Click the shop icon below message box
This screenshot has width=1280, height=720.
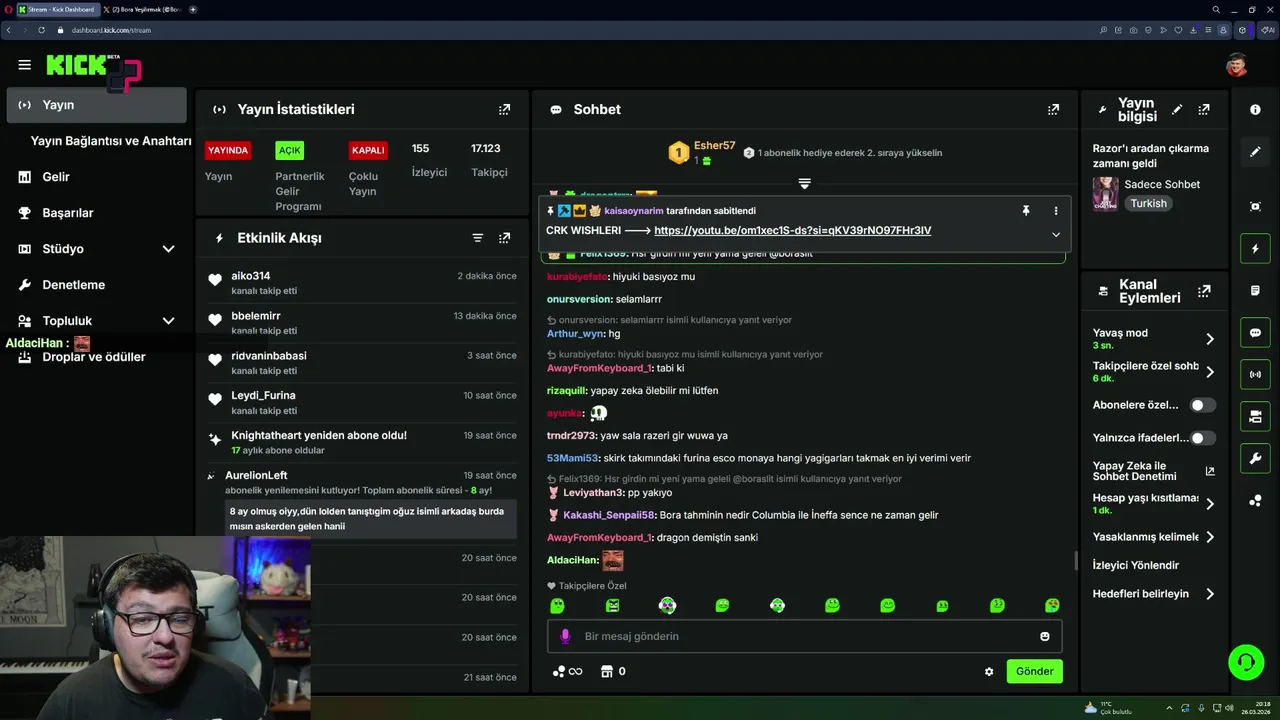pos(606,671)
